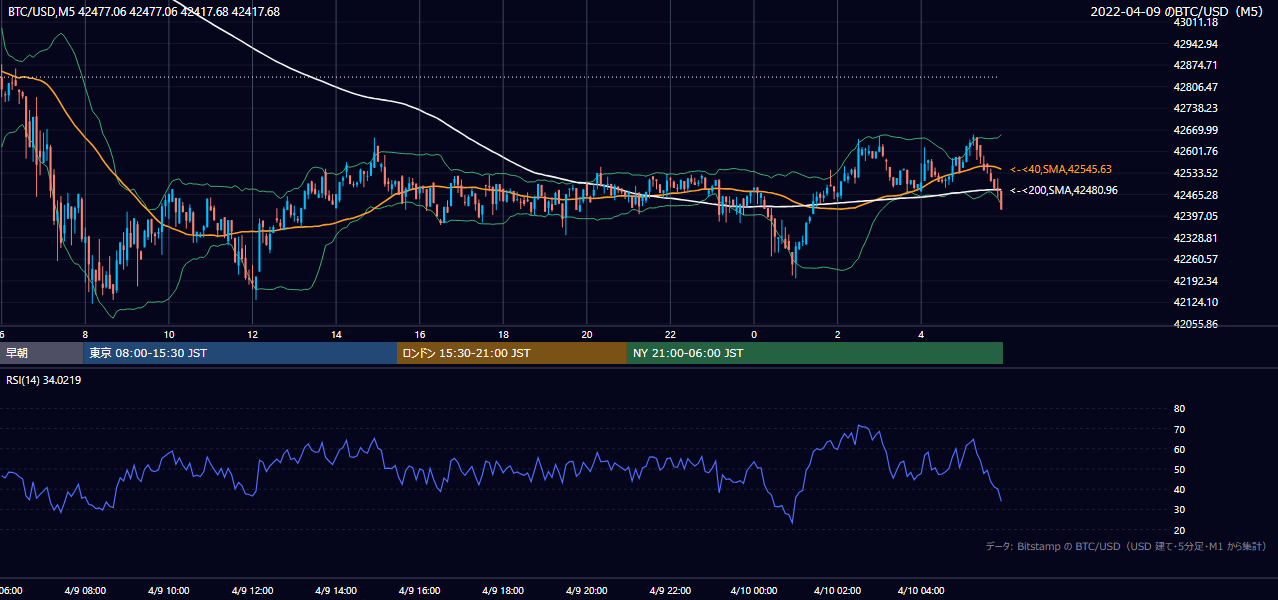Select bottom date label 4/9 10:00
This screenshot has width=1278, height=600.
point(169,591)
